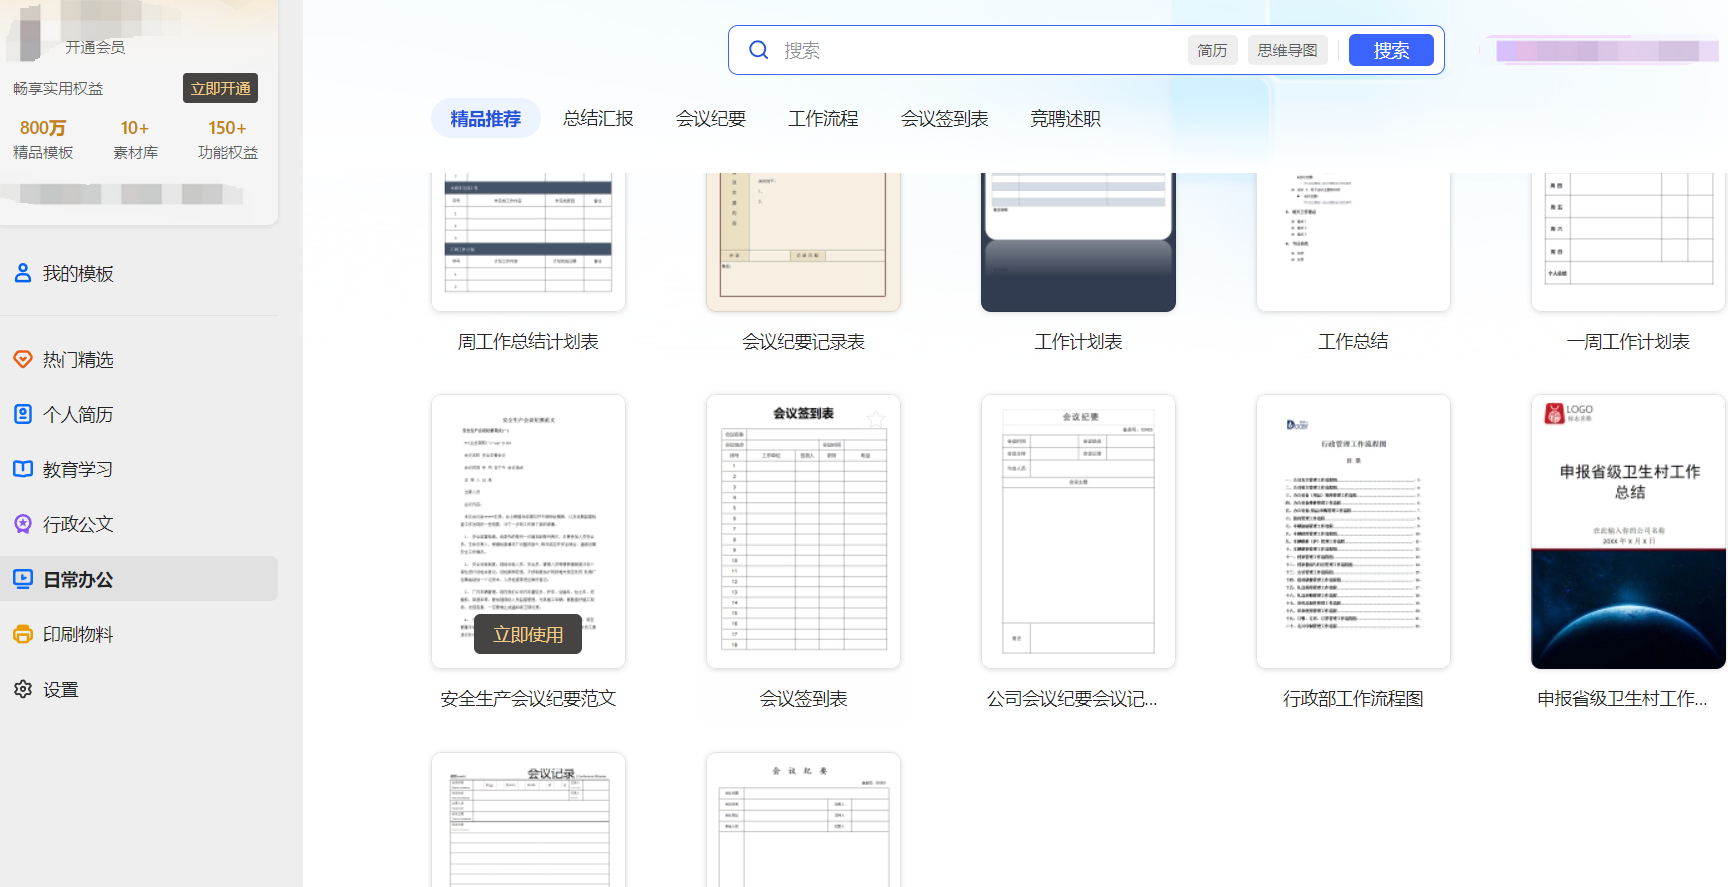The height and width of the screenshot is (887, 1728).
Task: Click the 申报省级卫生村工作... title text
Action: [x=1622, y=699]
